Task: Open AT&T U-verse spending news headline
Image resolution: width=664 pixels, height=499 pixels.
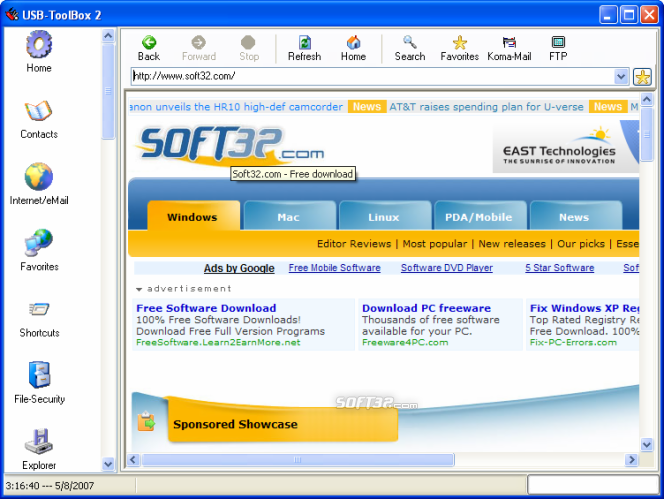Action: tap(486, 107)
